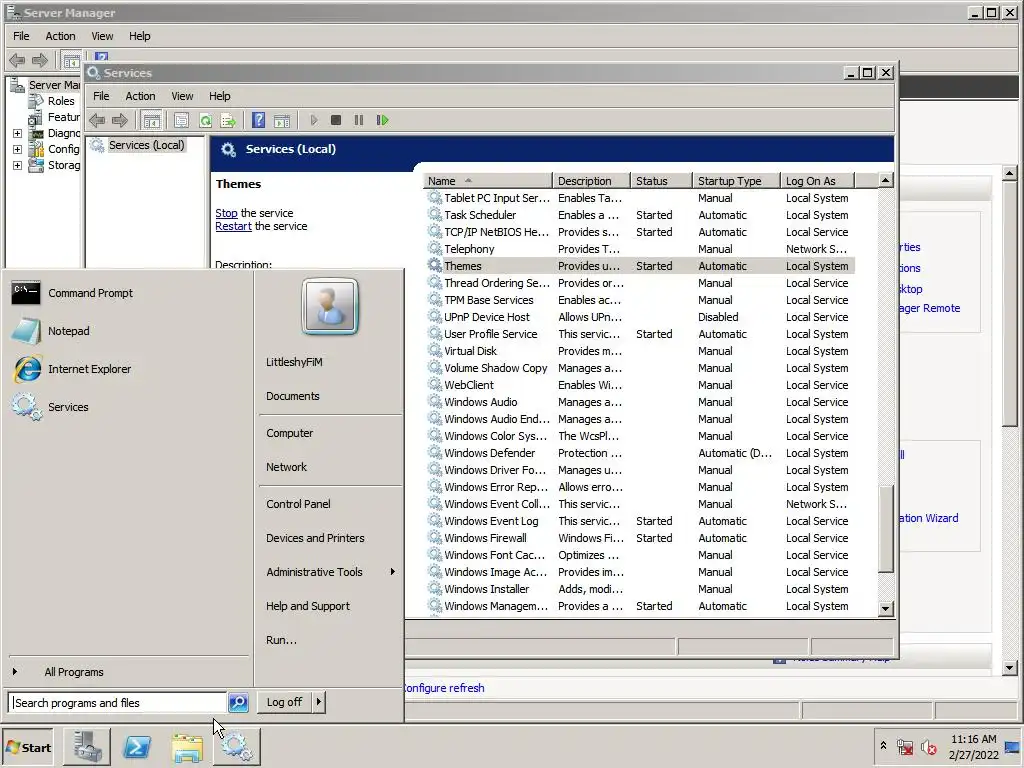
Task: Sort services by Status column header
Action: (661, 181)
